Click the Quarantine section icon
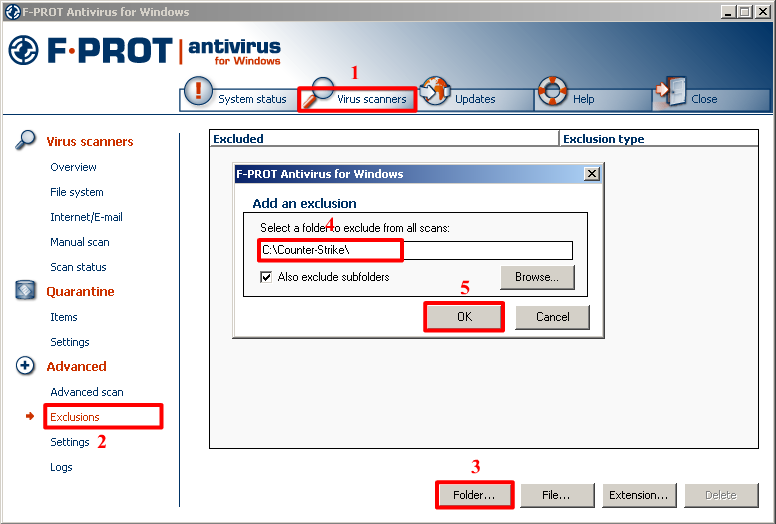The width and height of the screenshot is (776, 524). (x=25, y=290)
